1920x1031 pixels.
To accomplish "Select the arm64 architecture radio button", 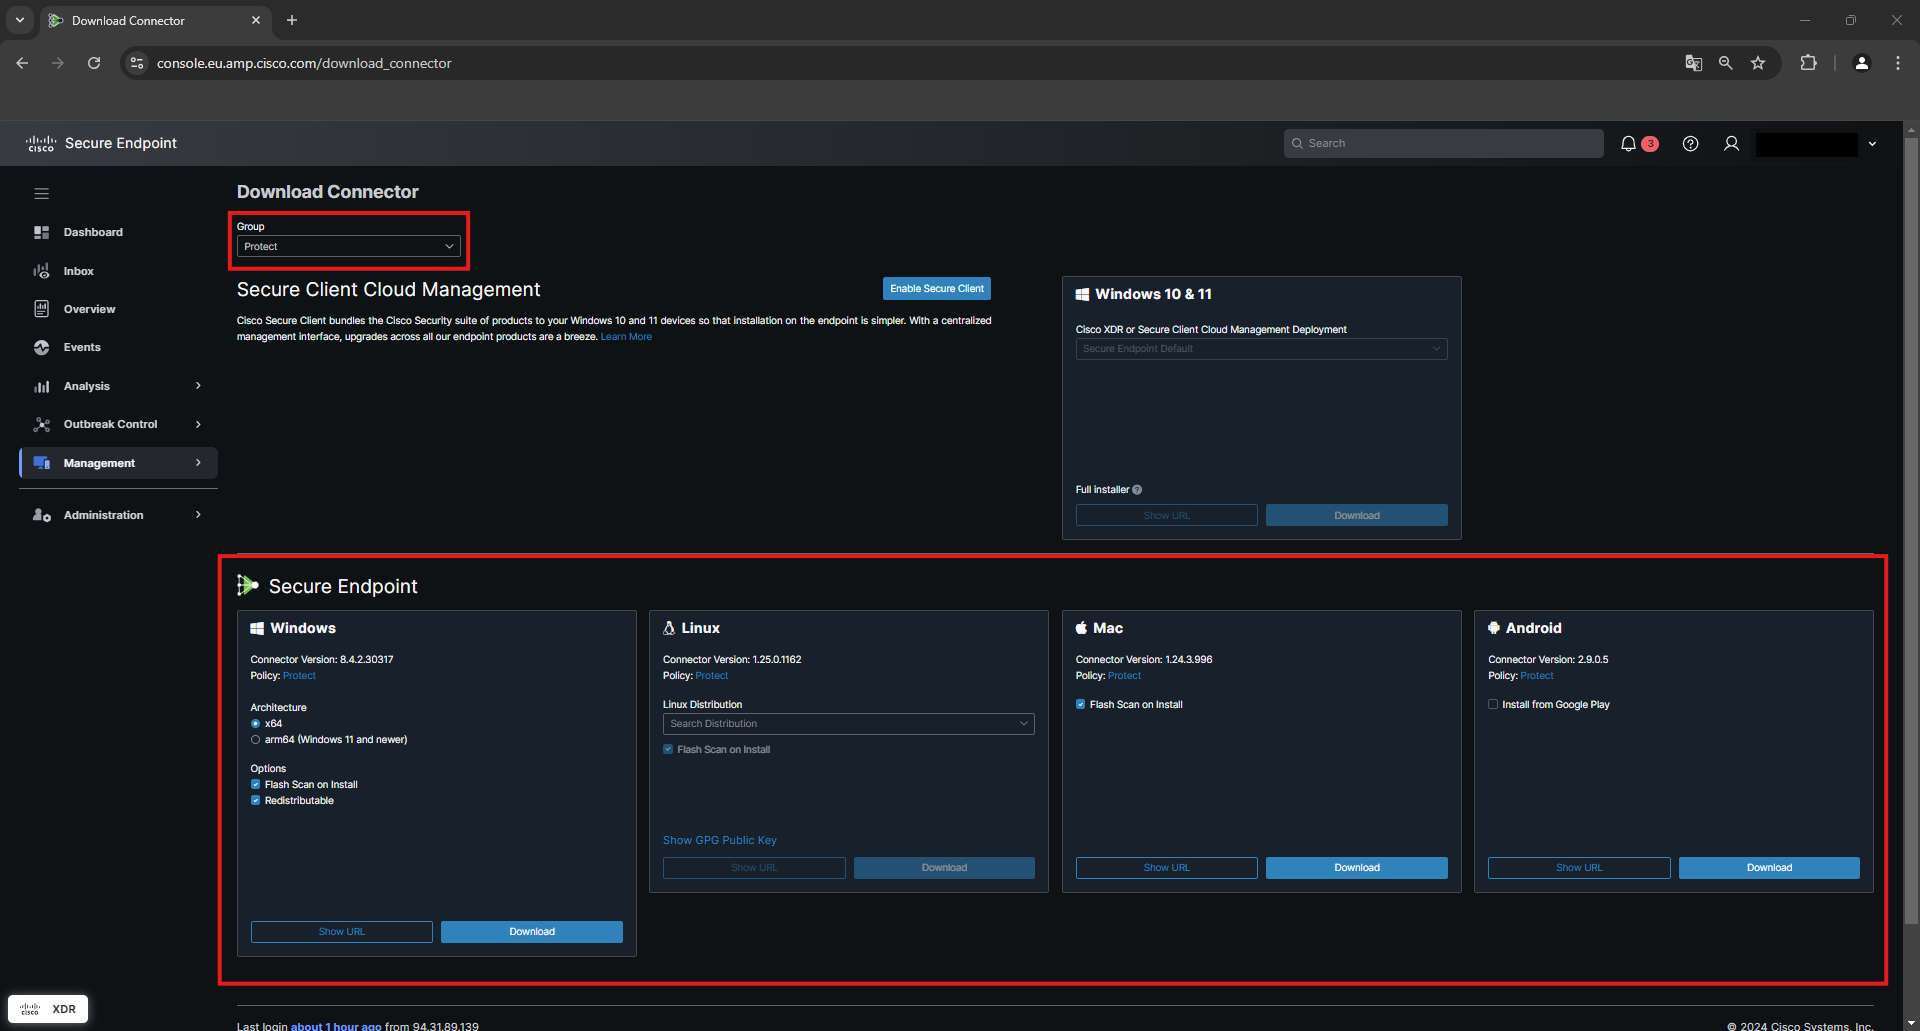I will [256, 740].
